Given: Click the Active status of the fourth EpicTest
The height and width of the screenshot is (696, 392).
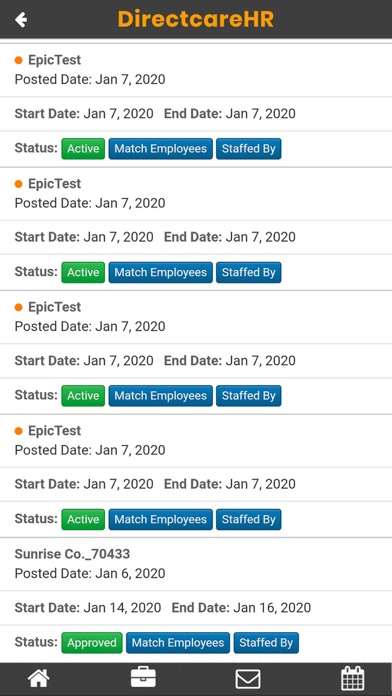Looking at the screenshot, I should click(x=83, y=519).
